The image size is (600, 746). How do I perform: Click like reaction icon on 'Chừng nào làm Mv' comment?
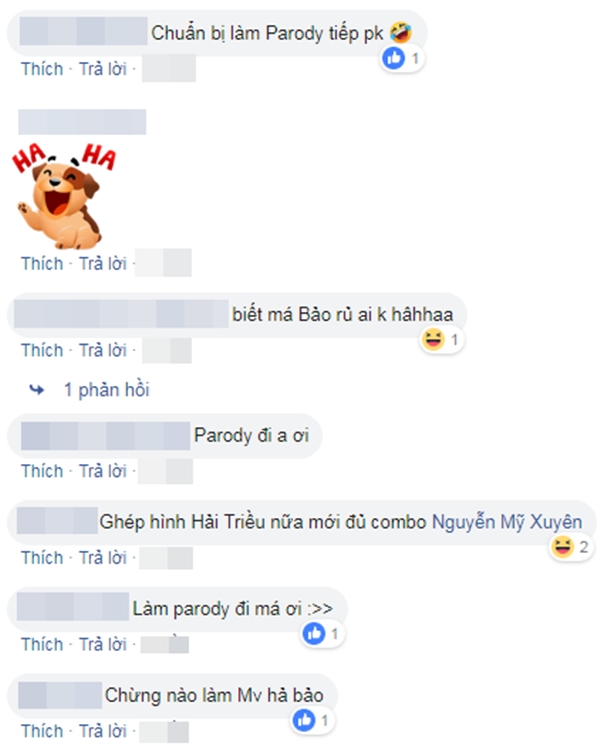pyautogui.click(x=304, y=720)
